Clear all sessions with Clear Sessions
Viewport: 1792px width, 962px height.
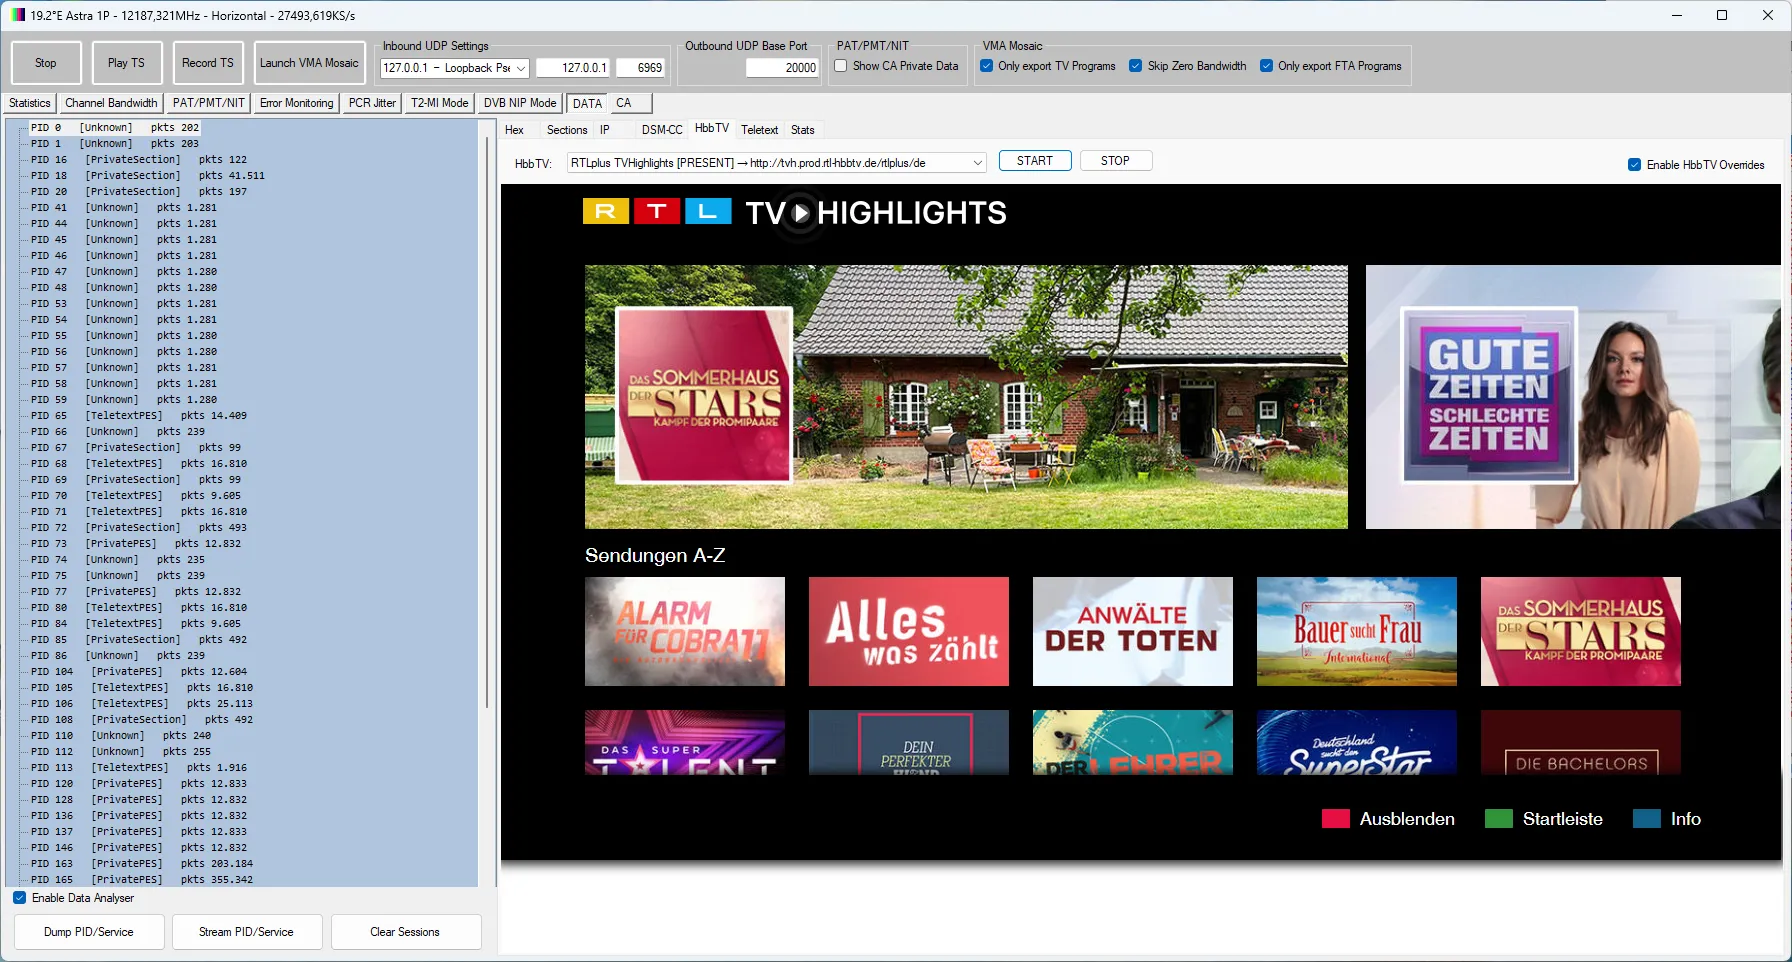pyautogui.click(x=405, y=932)
